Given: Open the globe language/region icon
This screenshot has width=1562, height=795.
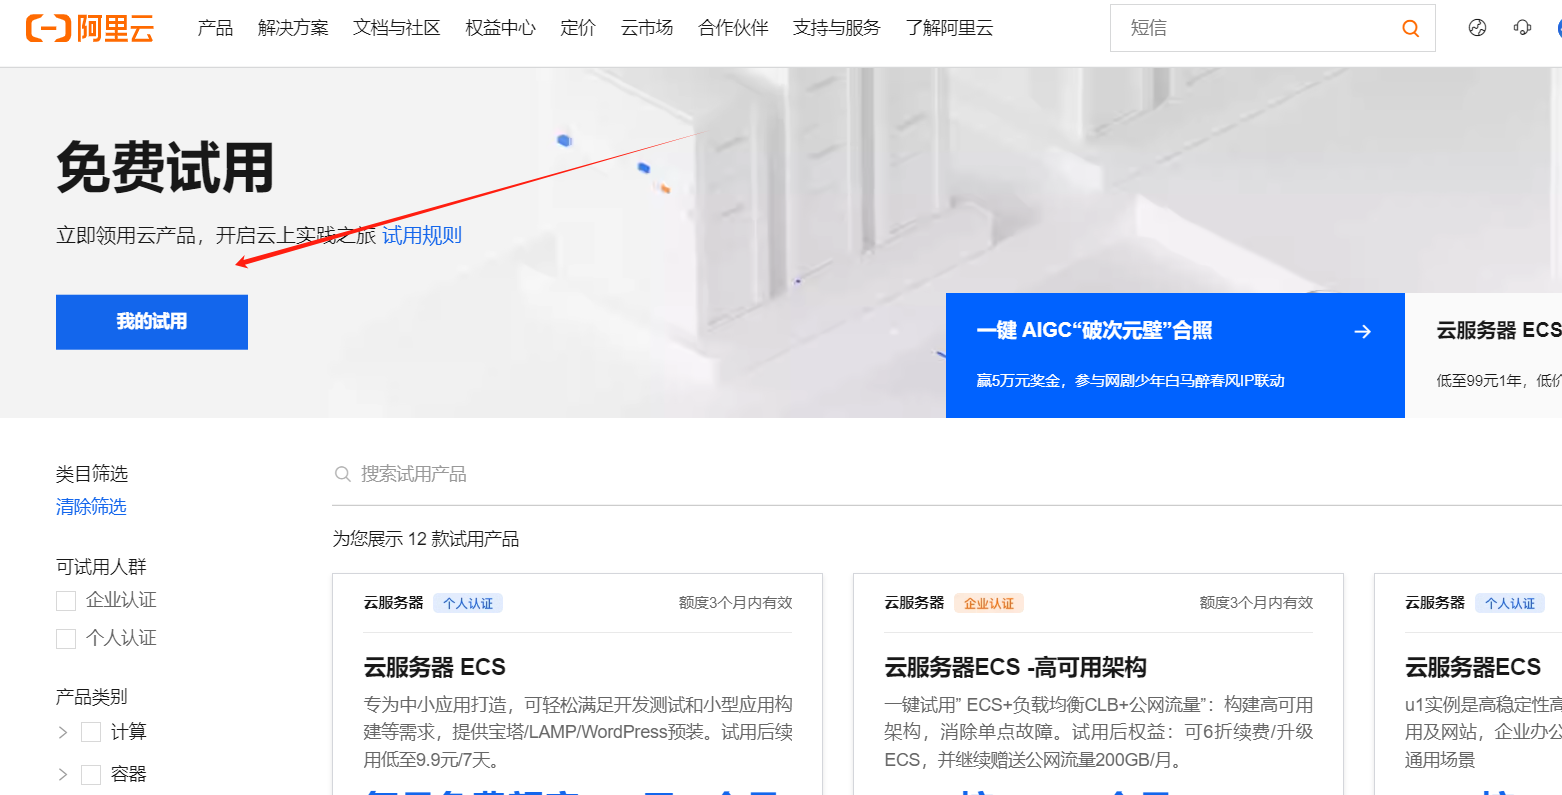Looking at the screenshot, I should coord(1477,28).
